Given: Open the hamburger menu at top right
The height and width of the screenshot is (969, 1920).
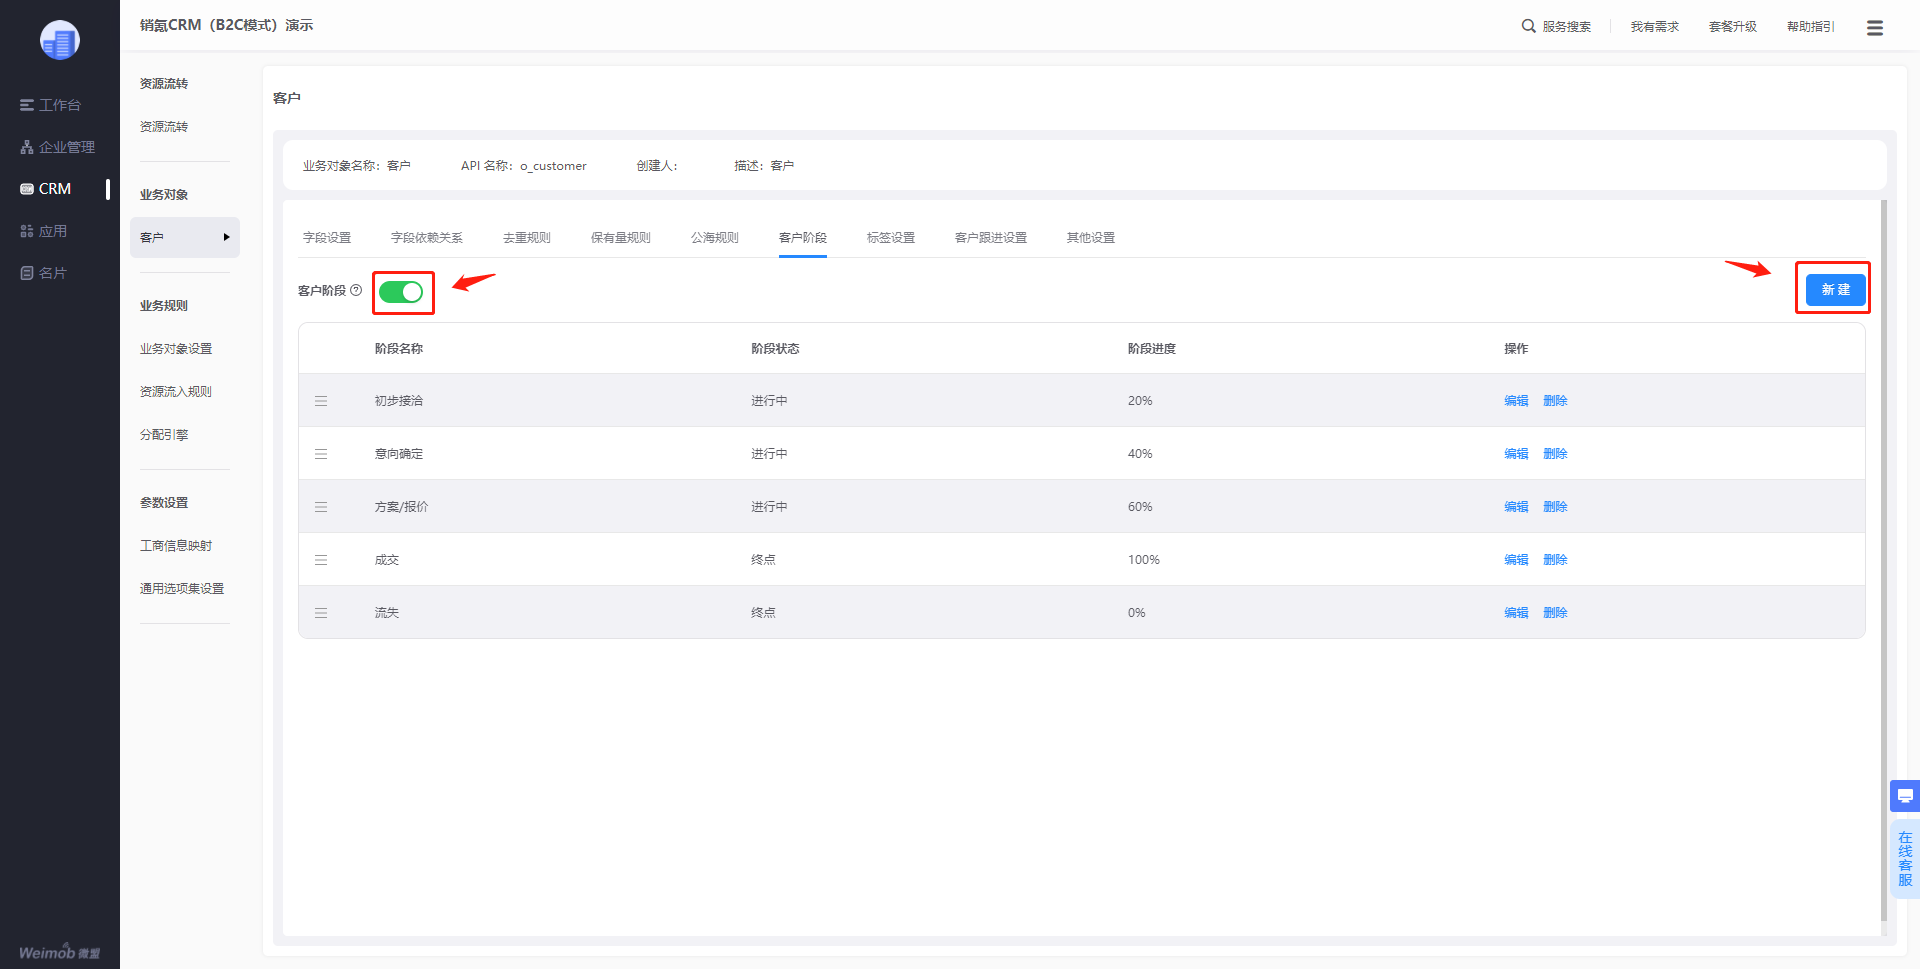Looking at the screenshot, I should click(x=1875, y=28).
